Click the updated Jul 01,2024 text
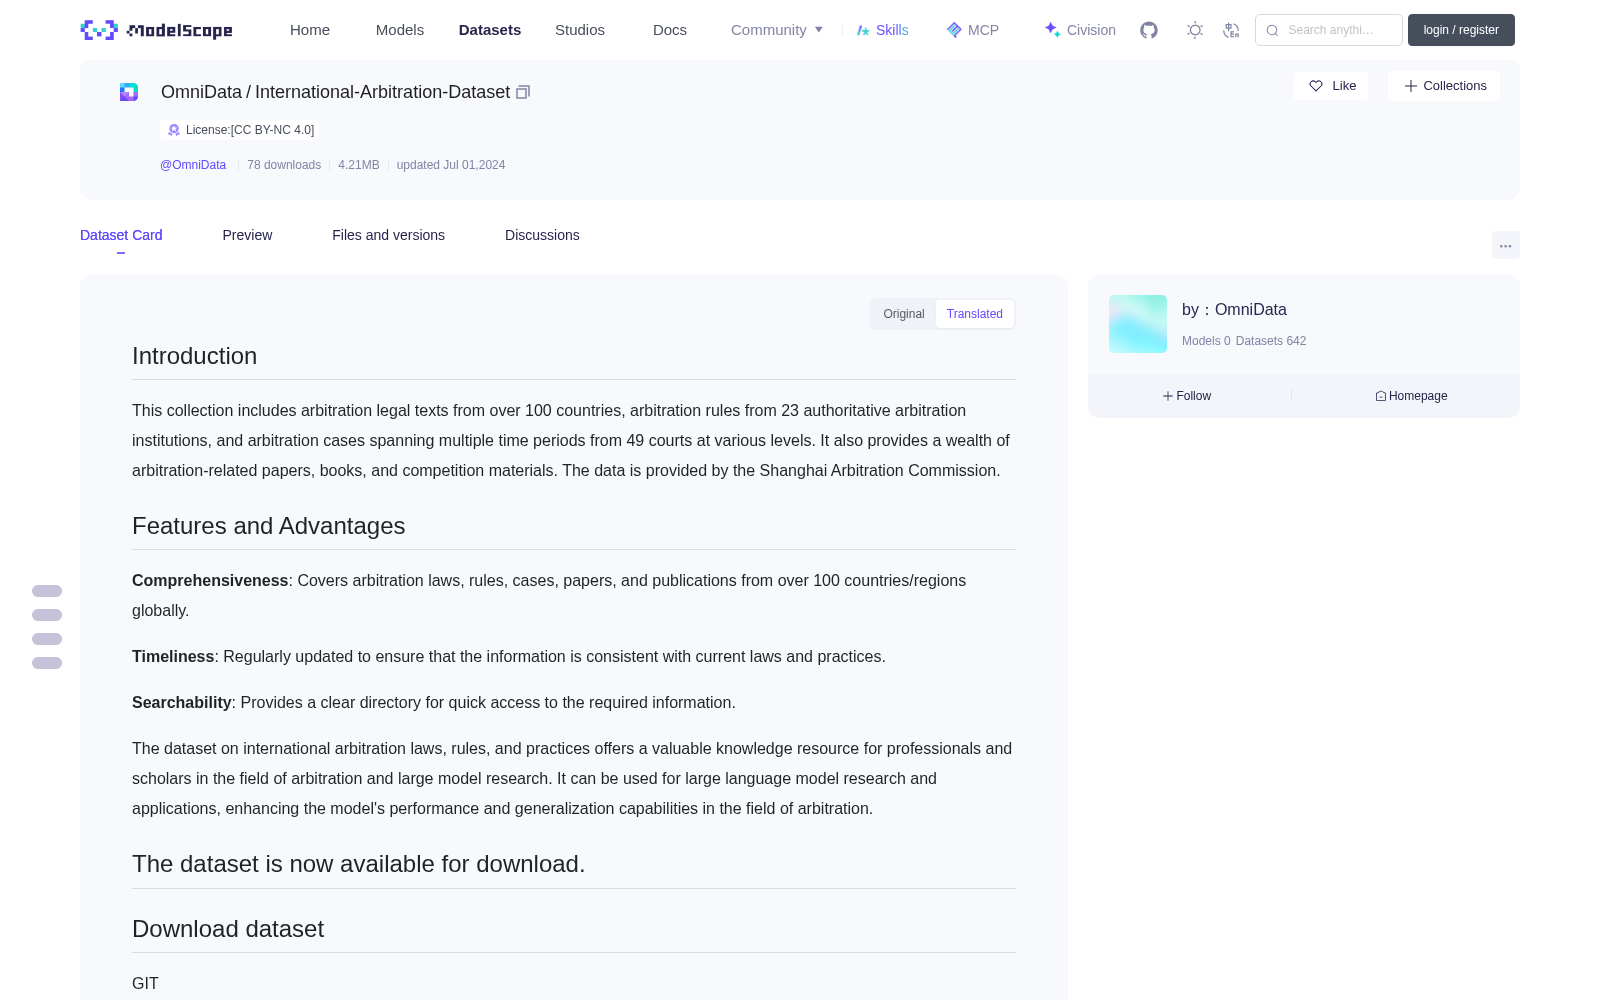This screenshot has width=1600, height=1000. coord(451,165)
